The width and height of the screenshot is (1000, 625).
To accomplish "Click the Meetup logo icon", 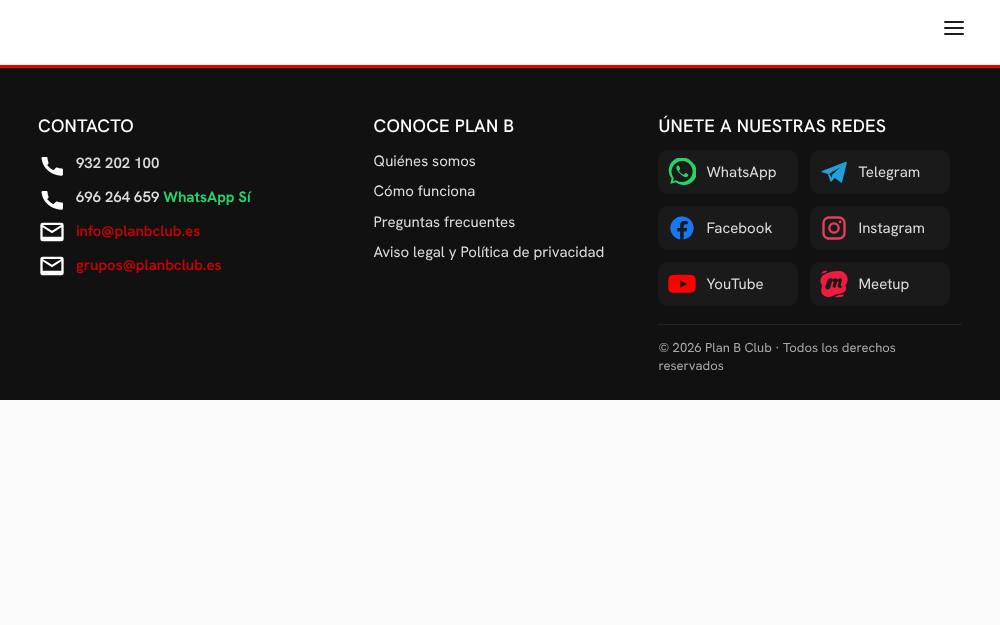I will pyautogui.click(x=834, y=284).
